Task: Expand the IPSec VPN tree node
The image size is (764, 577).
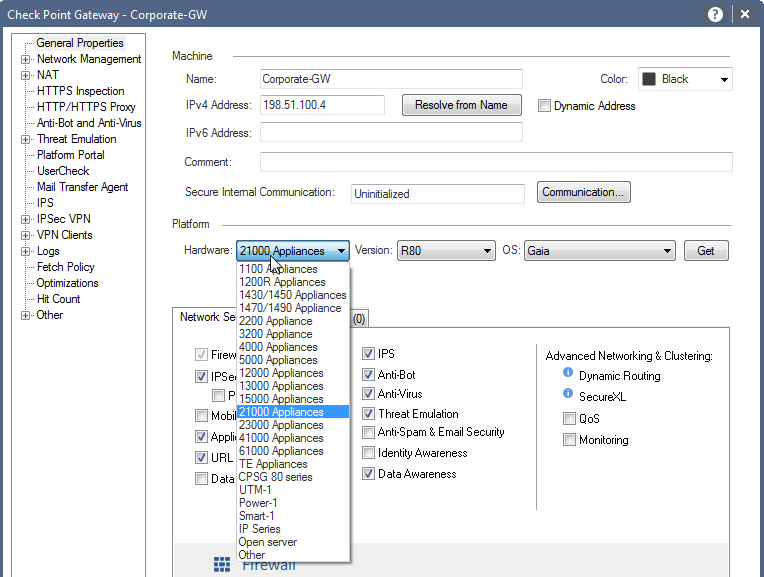Action: (x=25, y=219)
